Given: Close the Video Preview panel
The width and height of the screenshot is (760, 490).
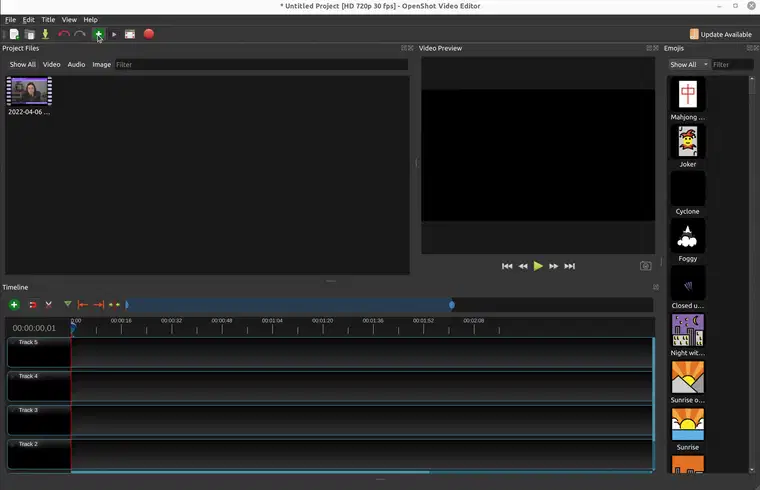Looking at the screenshot, I should [x=656, y=48].
